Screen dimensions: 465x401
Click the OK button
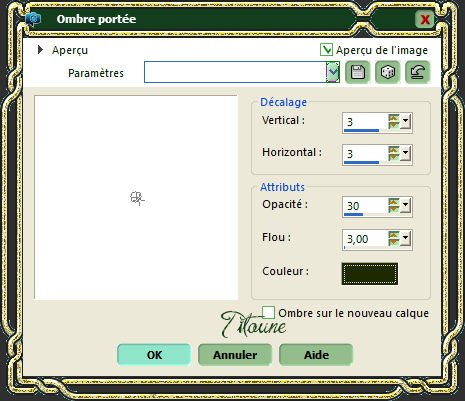[x=154, y=355]
